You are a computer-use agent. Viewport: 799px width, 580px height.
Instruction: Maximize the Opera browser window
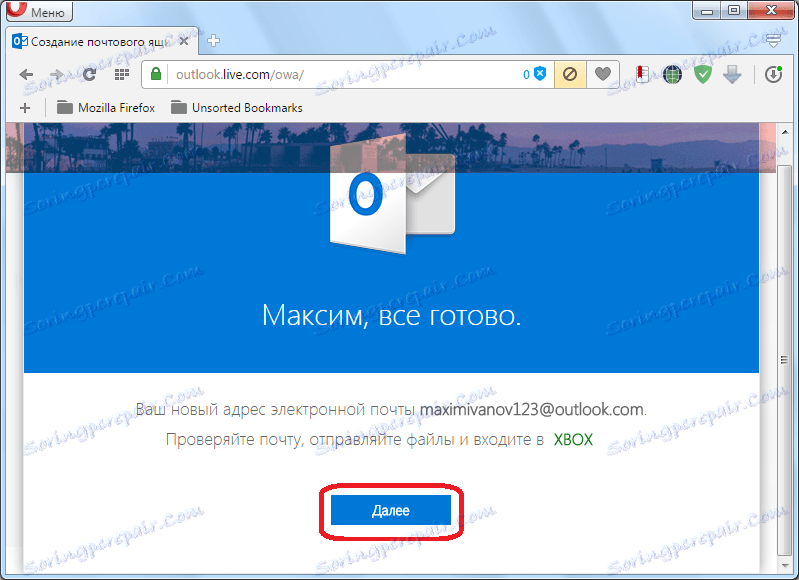click(733, 10)
